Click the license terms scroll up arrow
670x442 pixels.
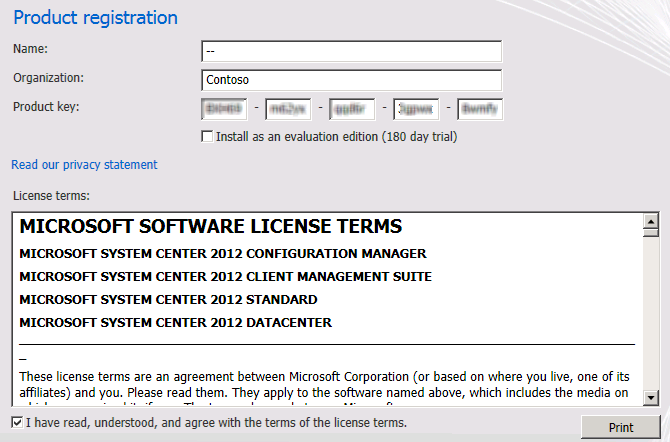(x=650, y=223)
